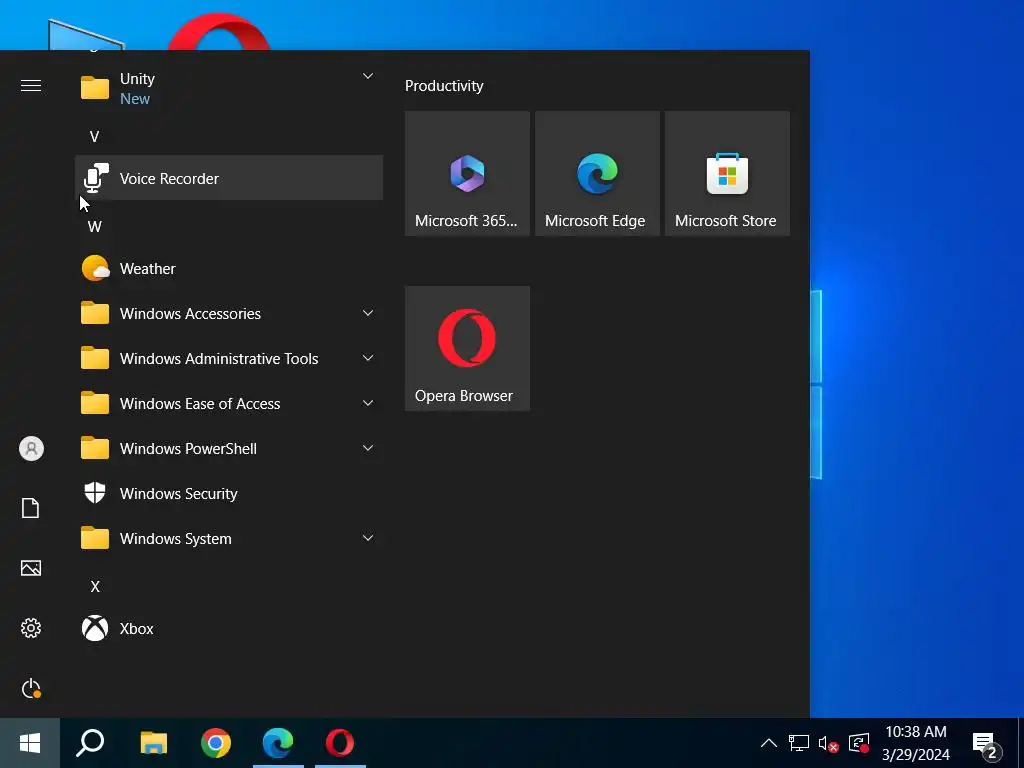The height and width of the screenshot is (768, 1024).
Task: Open the Unity folder entry
Action: [x=229, y=88]
